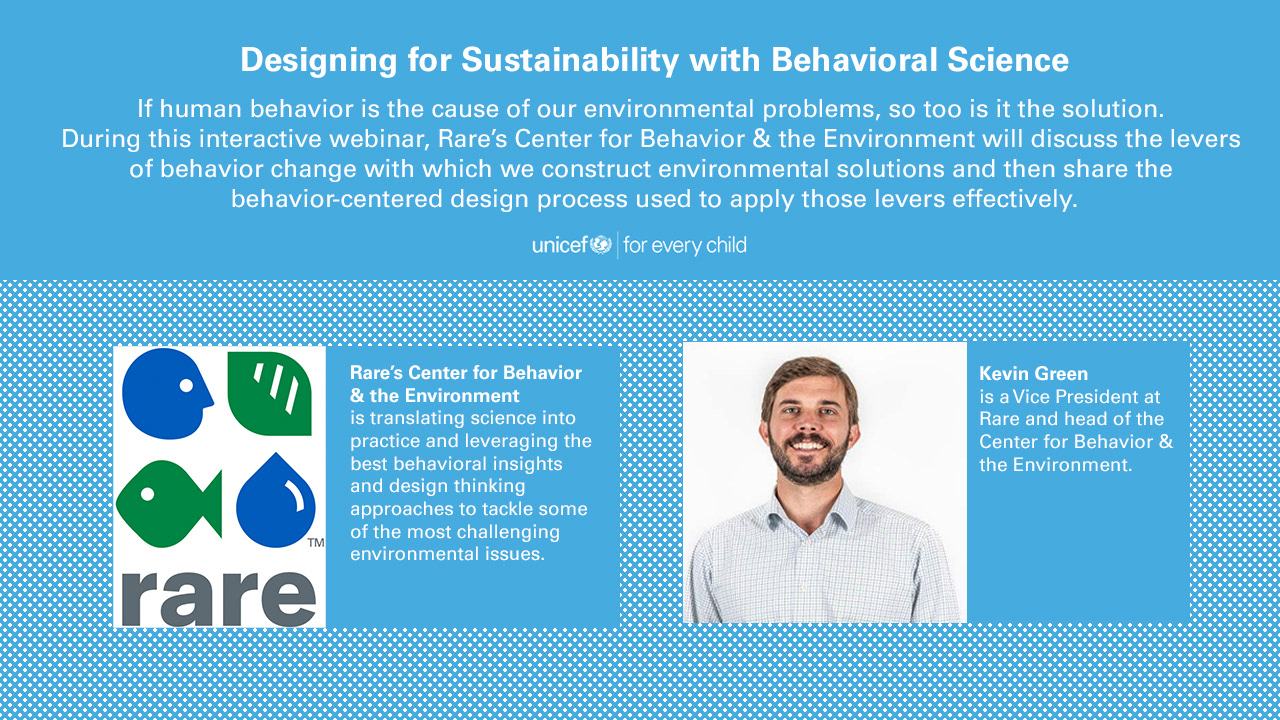
Task: Click the UNICEF globe emblem
Action: click(600, 244)
